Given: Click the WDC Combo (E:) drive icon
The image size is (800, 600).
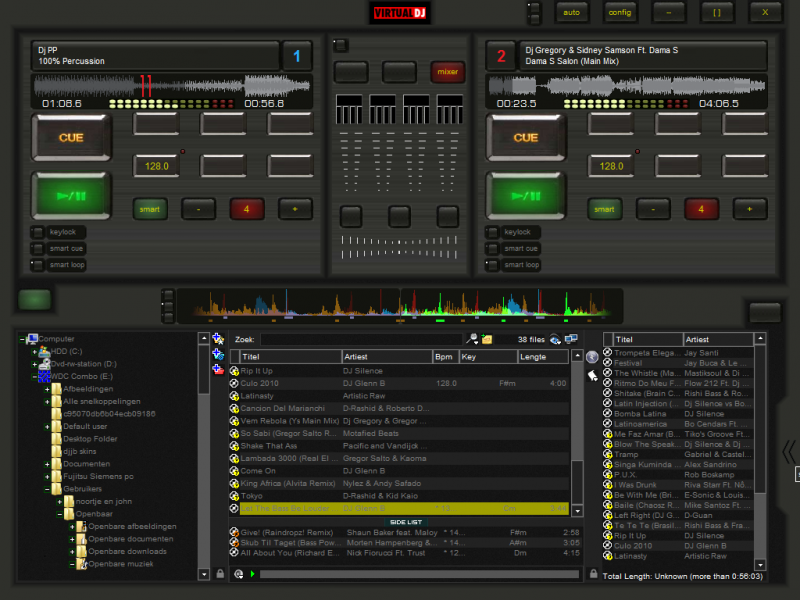Looking at the screenshot, I should click(x=44, y=377).
